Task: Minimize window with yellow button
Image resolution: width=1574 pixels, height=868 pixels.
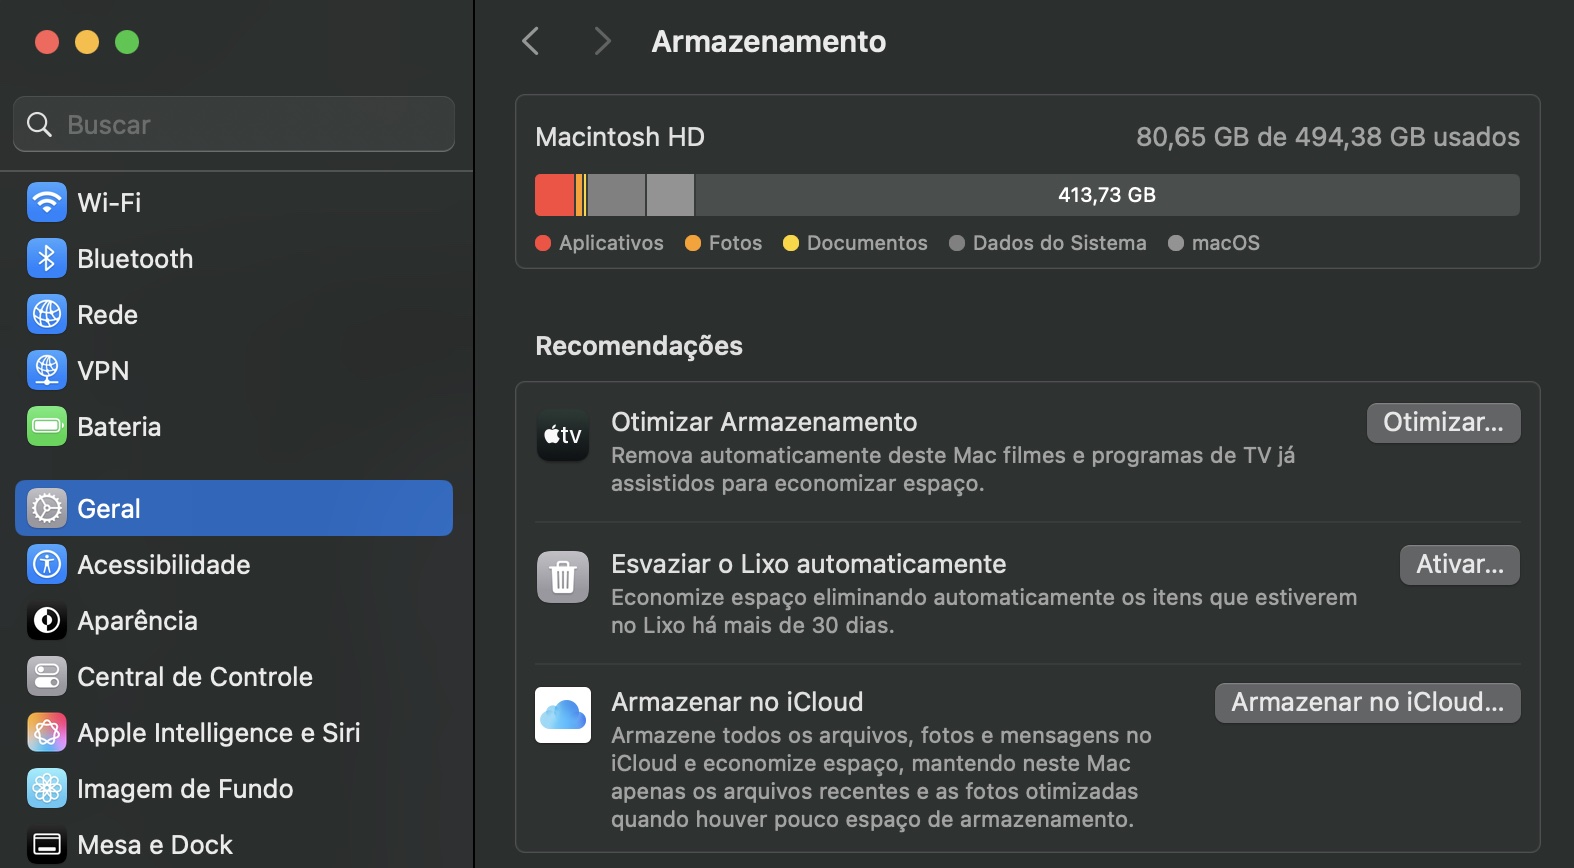Action: pos(87,42)
